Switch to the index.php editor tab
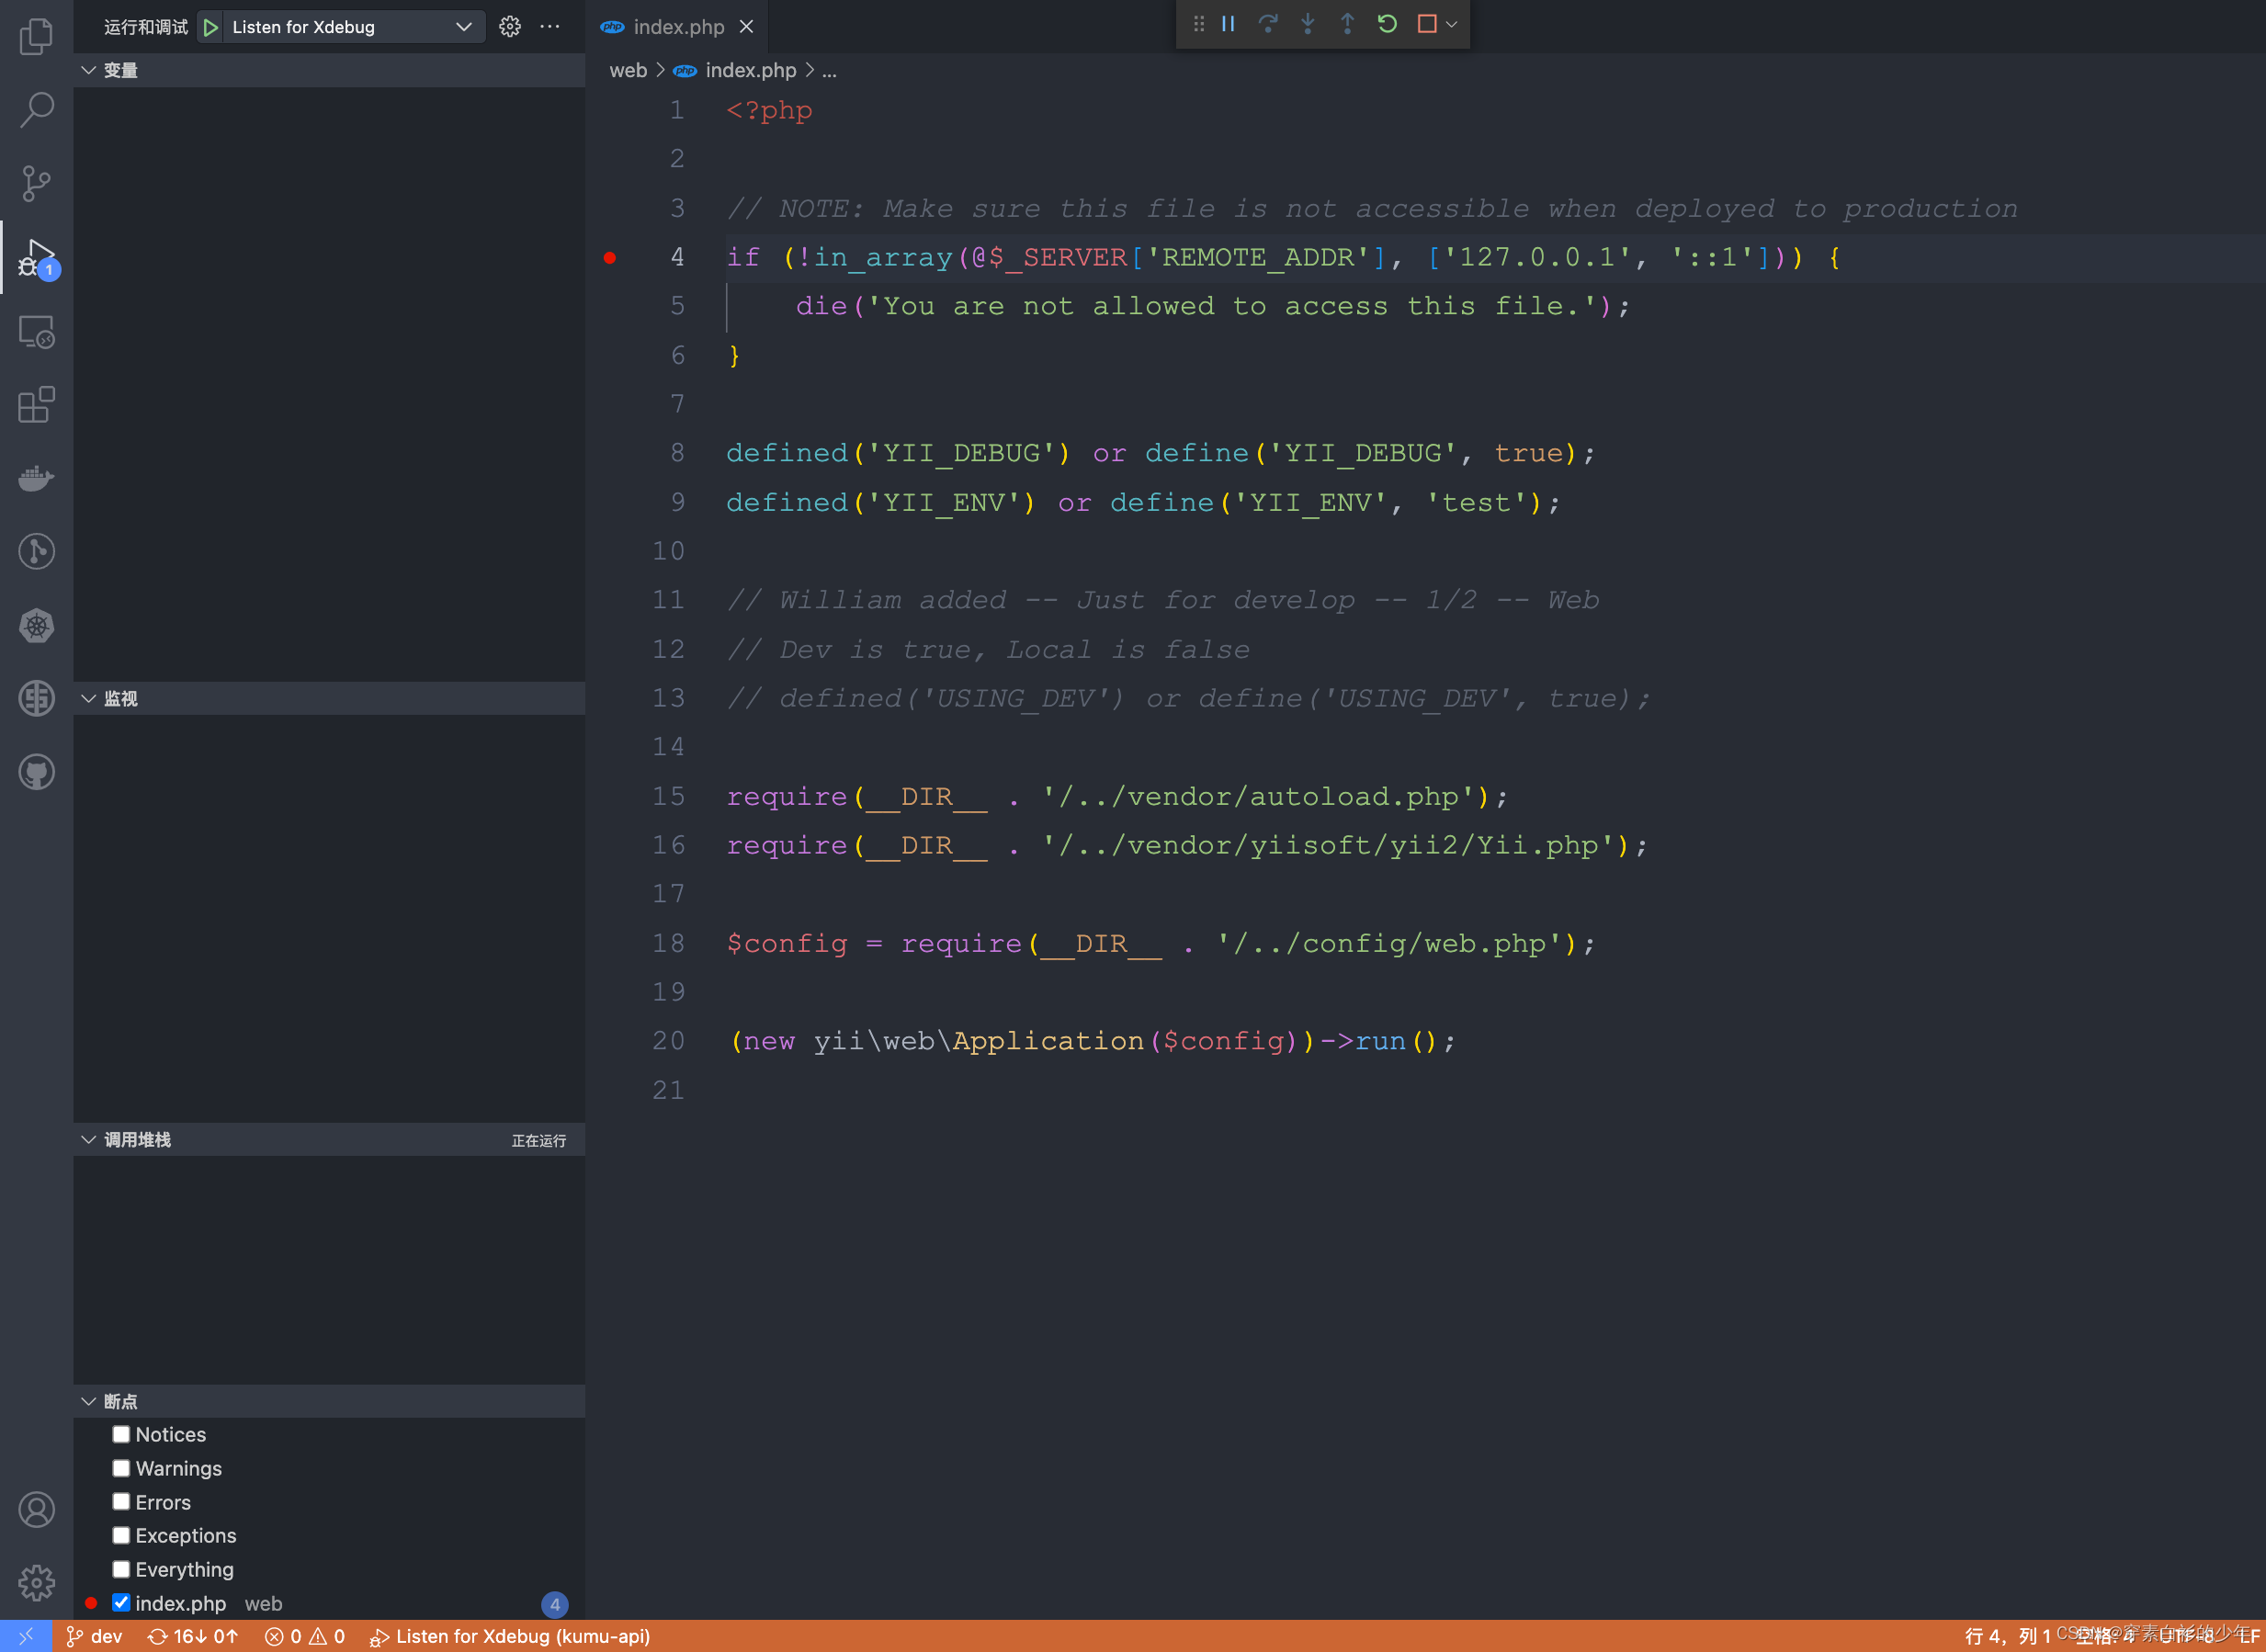This screenshot has width=2266, height=1652. coord(678,27)
